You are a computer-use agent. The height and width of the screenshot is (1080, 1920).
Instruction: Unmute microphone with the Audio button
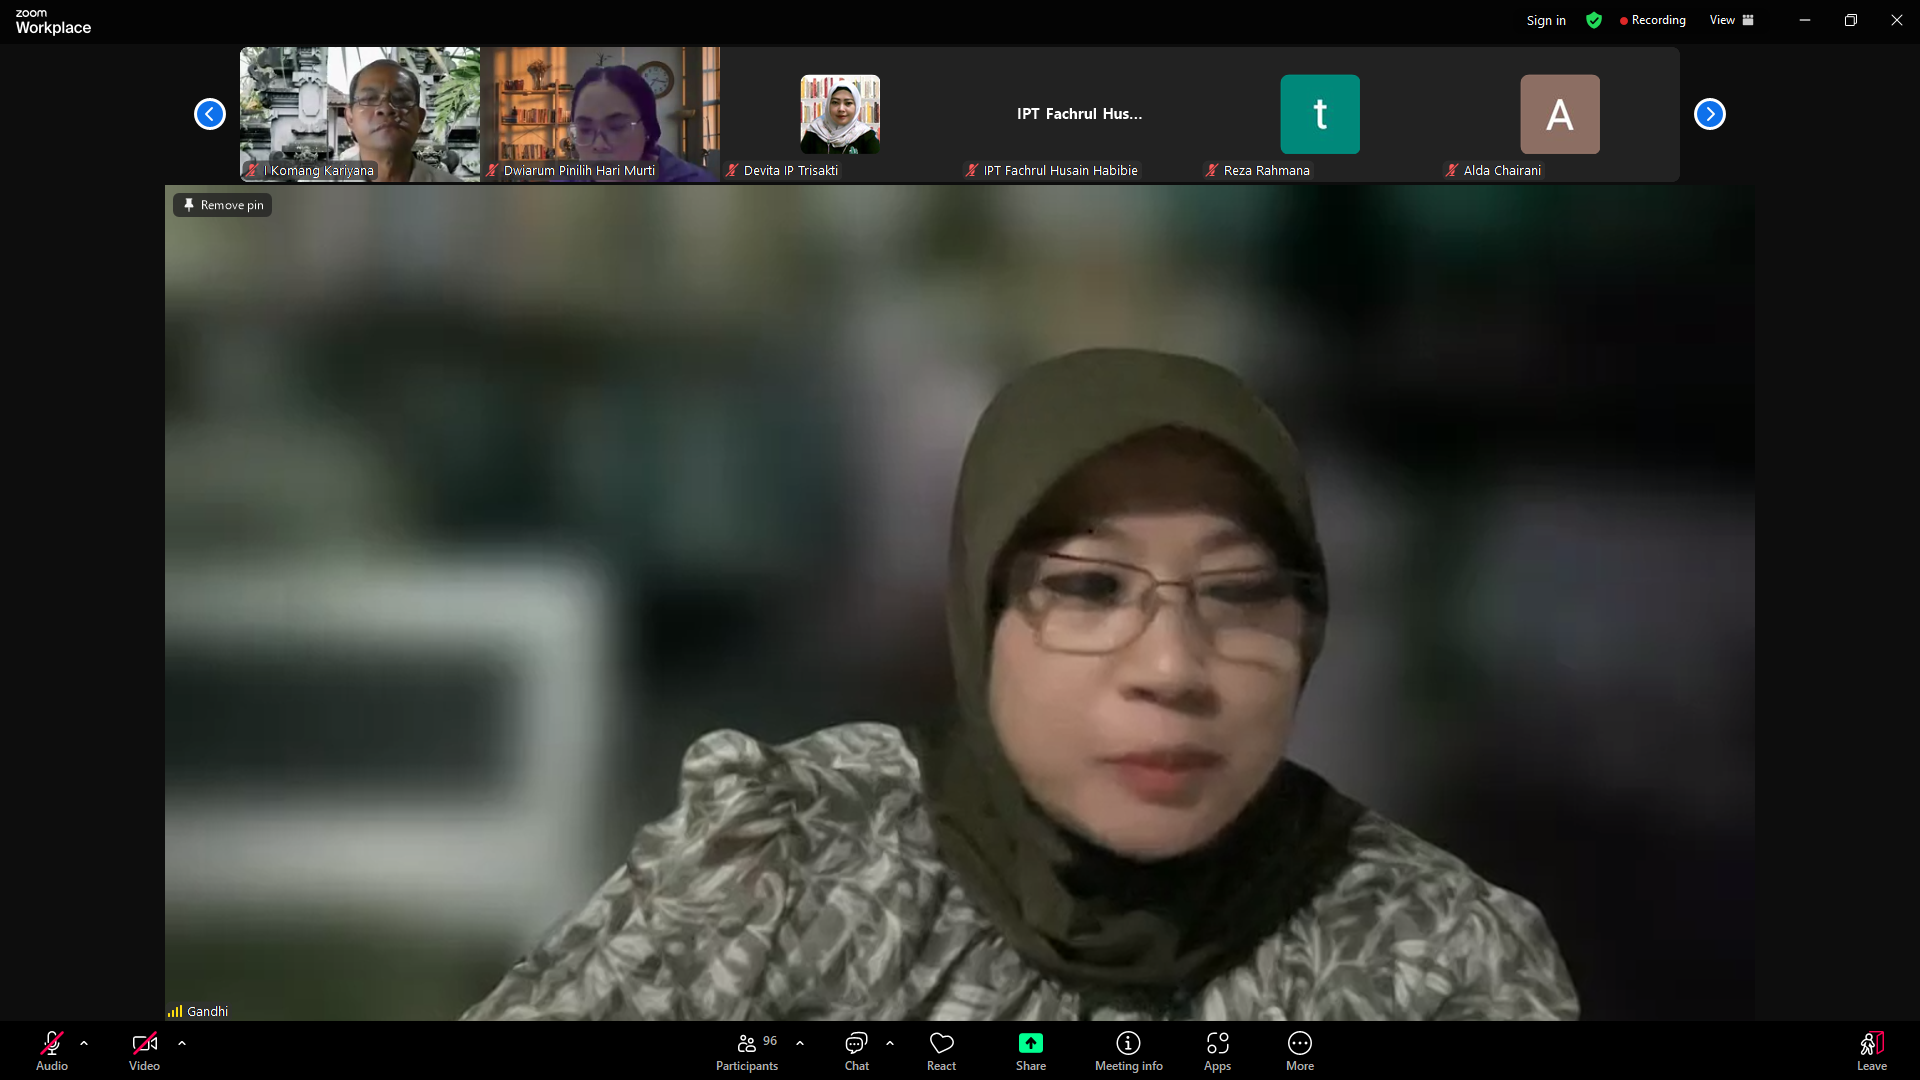point(52,1050)
